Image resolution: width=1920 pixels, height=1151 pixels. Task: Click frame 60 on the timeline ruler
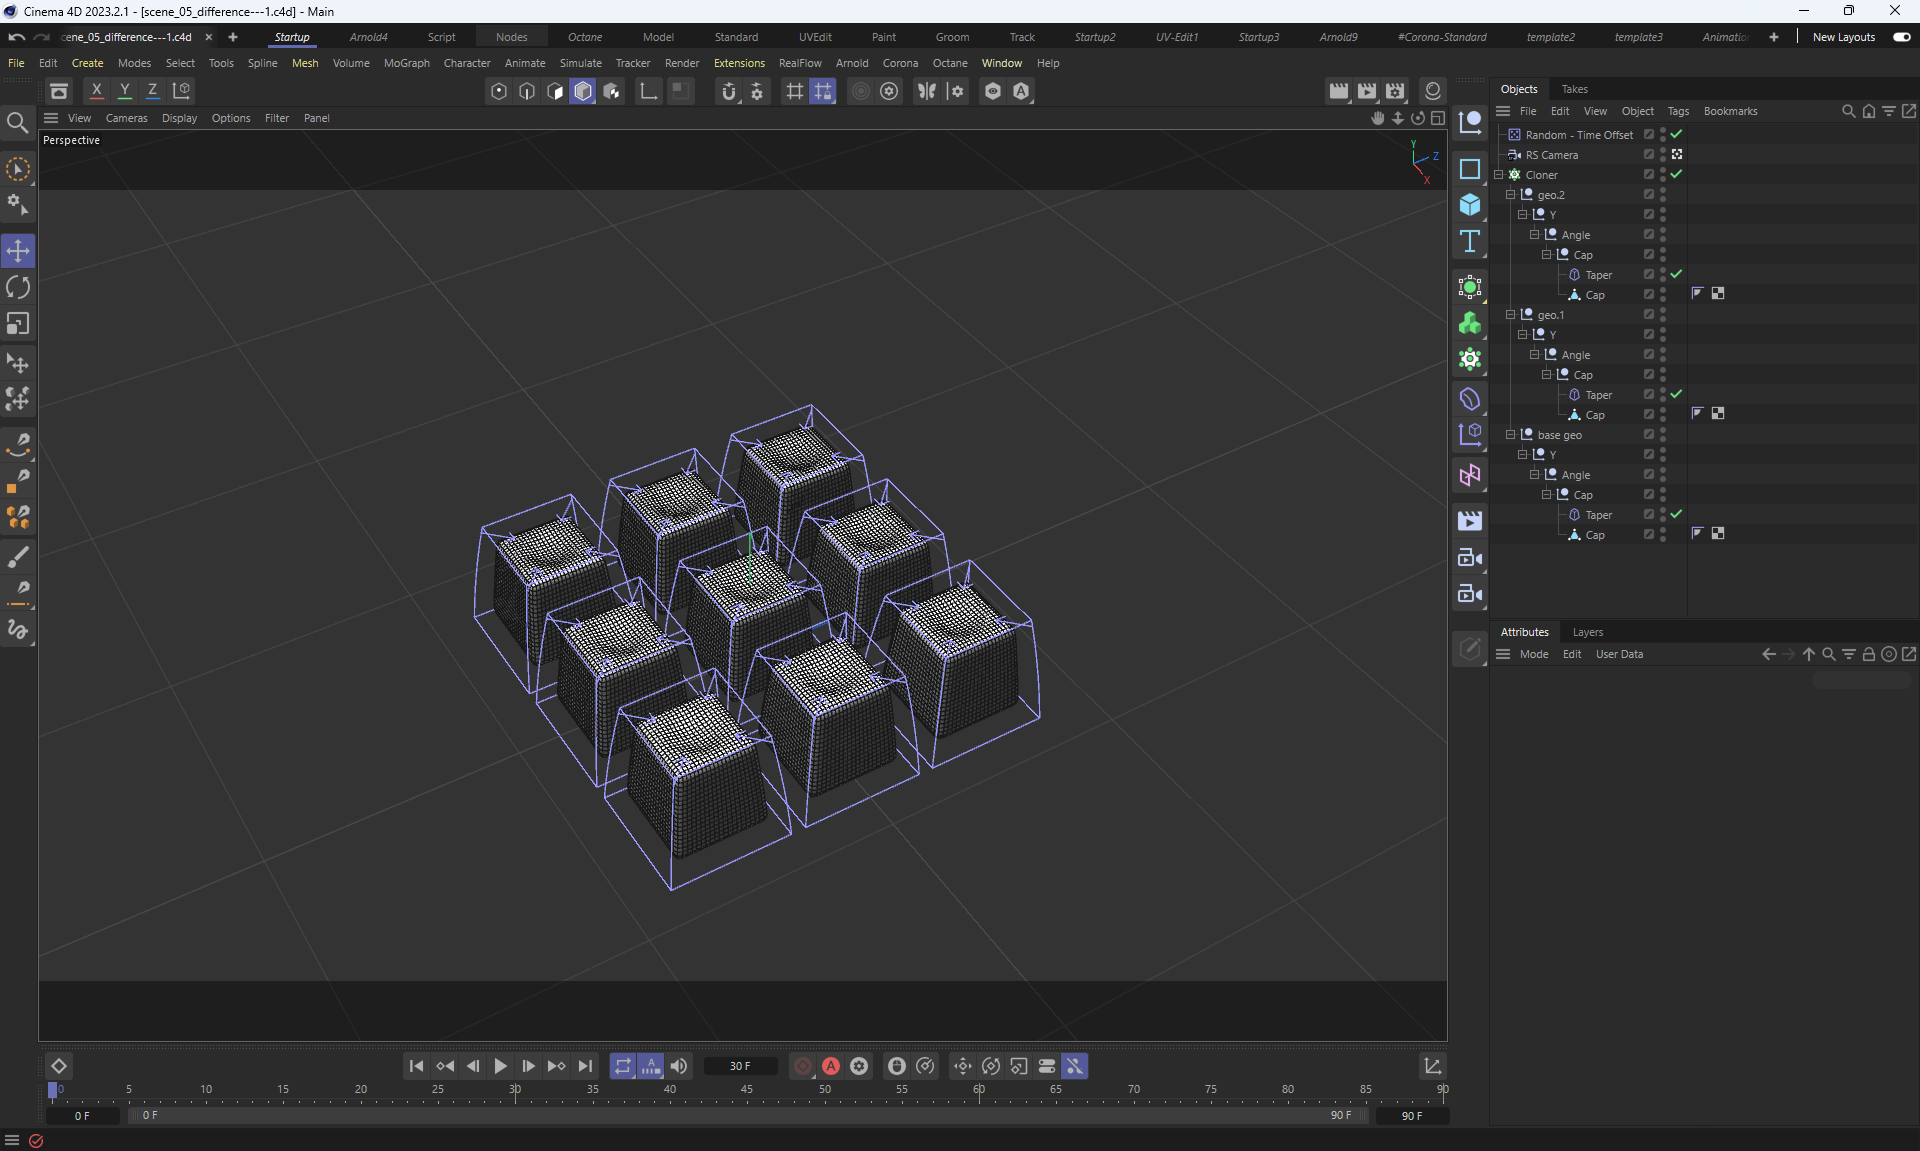(979, 1091)
